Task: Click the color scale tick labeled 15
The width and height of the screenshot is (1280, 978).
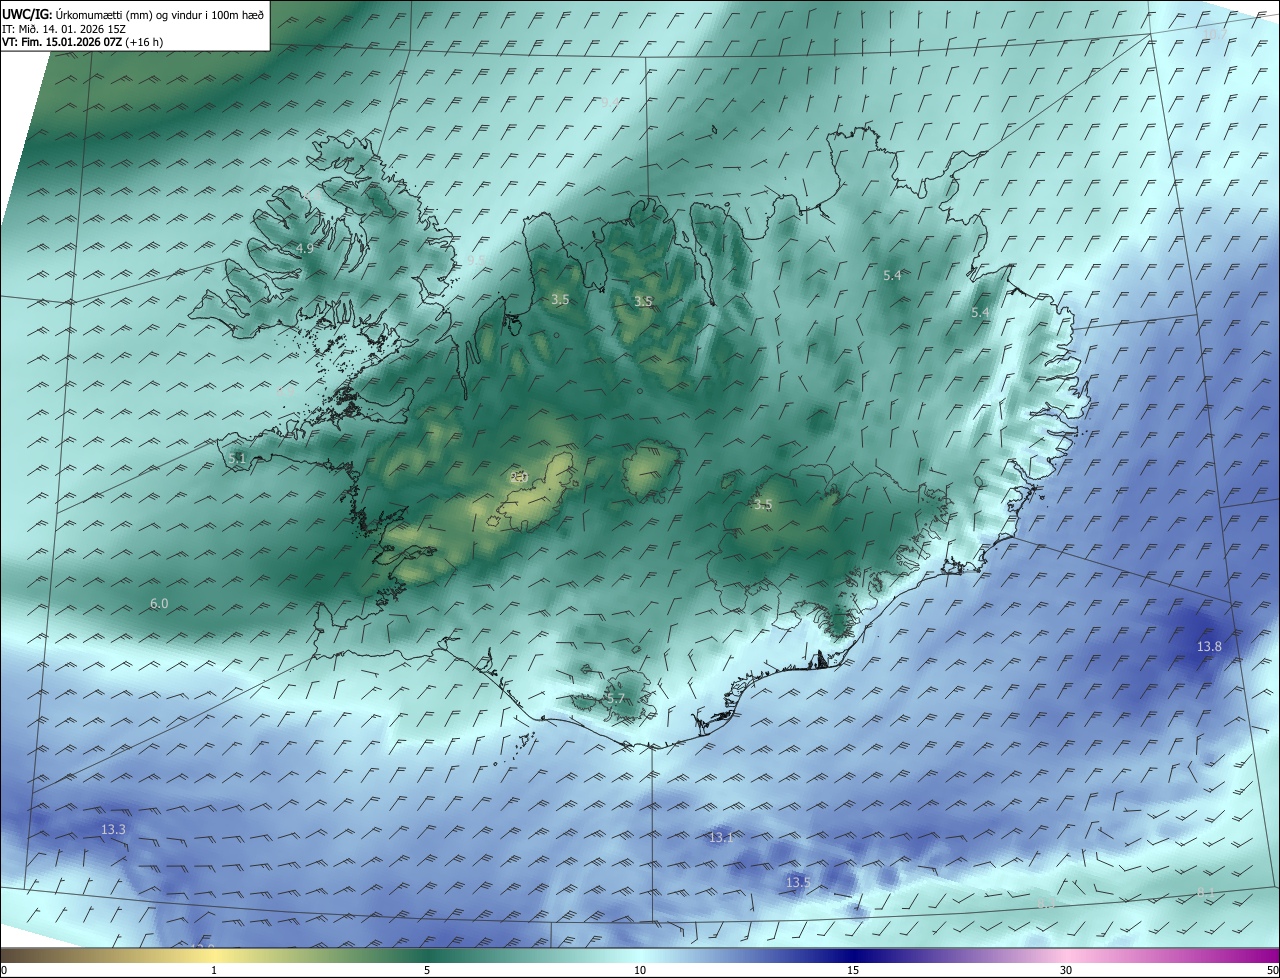Action: 853,970
